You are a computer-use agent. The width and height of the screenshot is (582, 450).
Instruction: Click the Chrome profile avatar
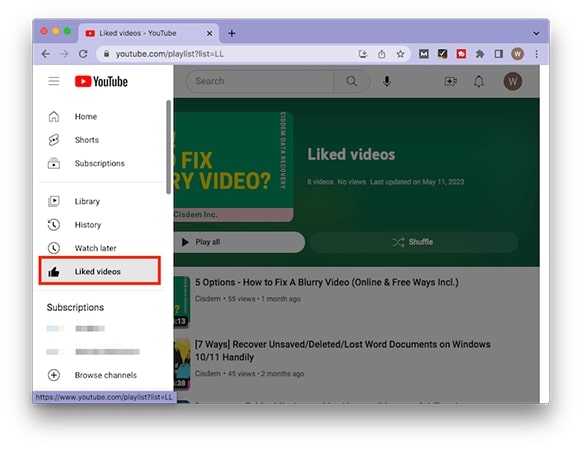click(517, 54)
